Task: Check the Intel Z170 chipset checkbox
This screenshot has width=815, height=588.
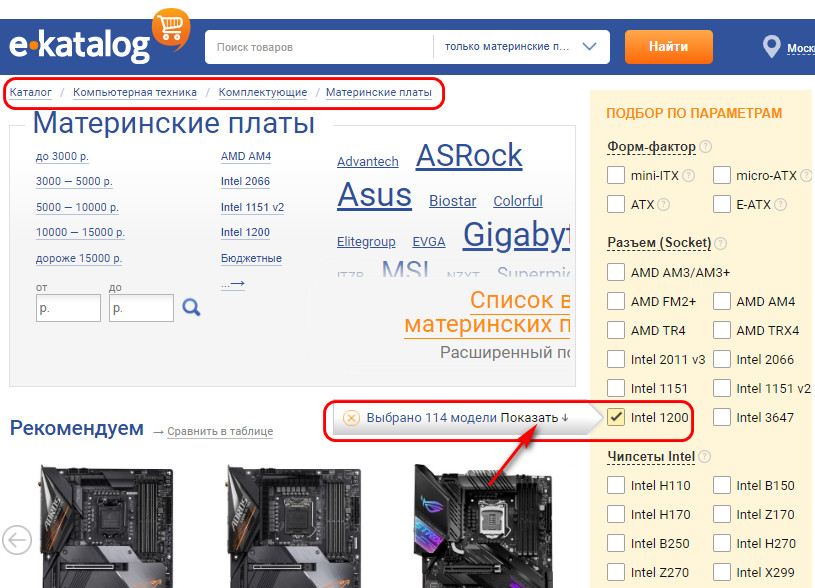Action: pos(722,514)
